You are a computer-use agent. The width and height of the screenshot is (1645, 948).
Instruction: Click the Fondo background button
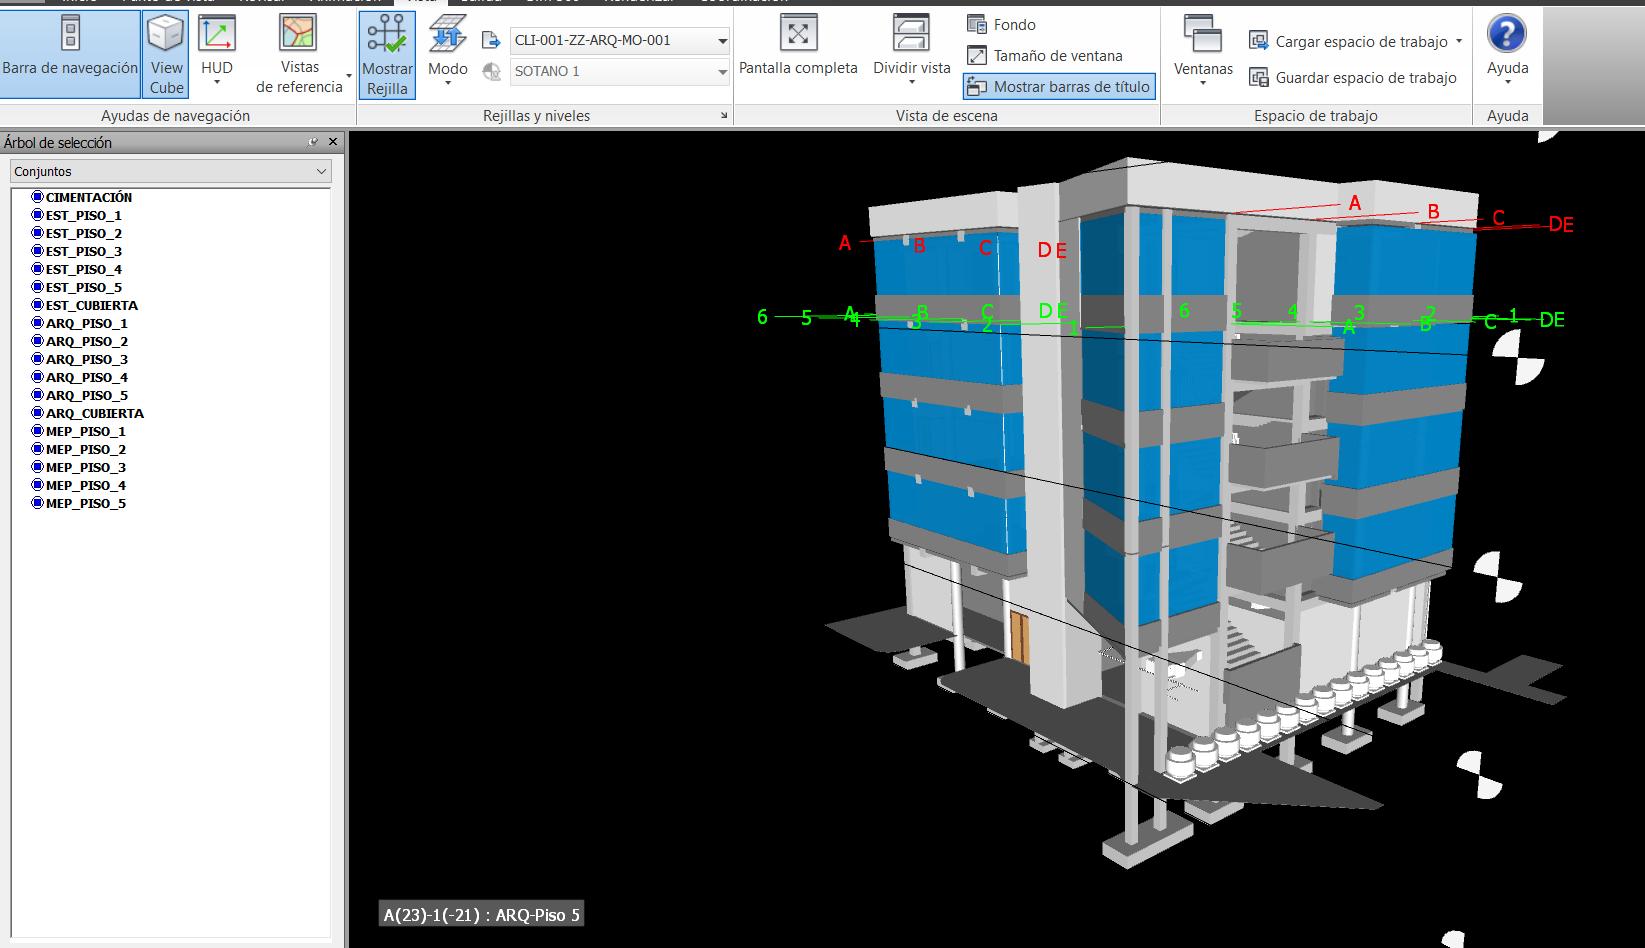pyautogui.click(x=1002, y=25)
